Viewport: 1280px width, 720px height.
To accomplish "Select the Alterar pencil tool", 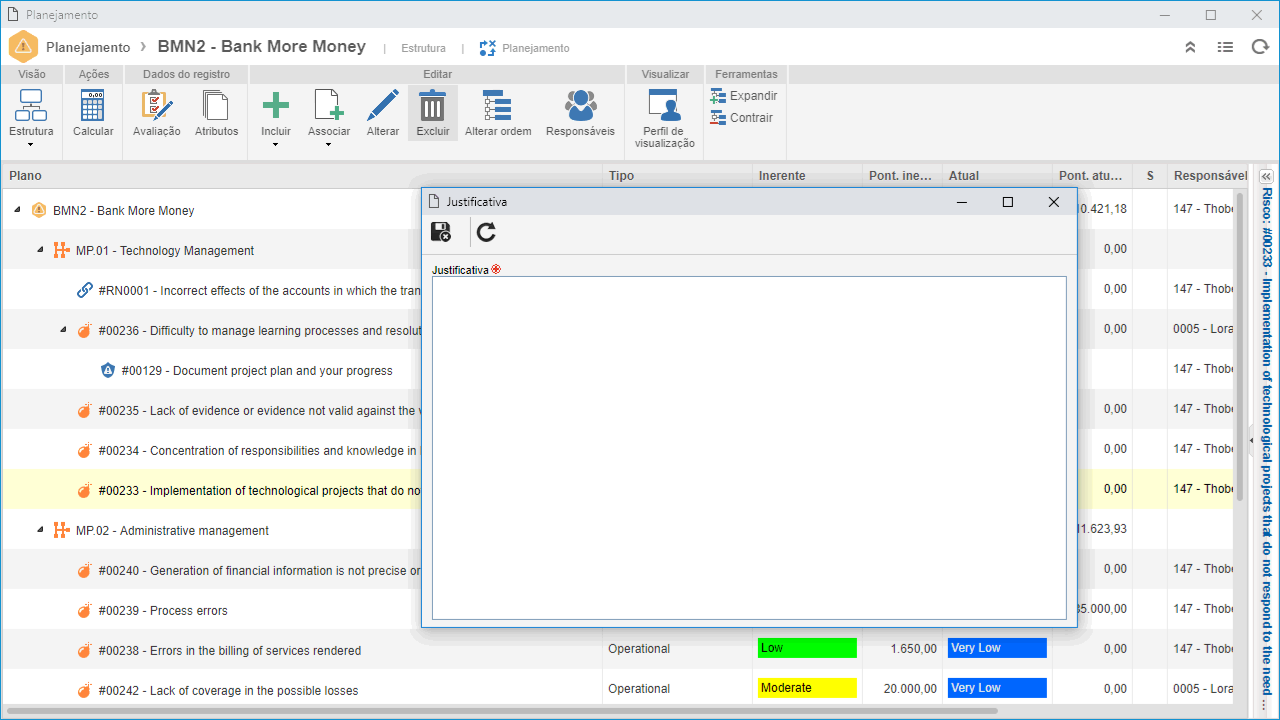I will pyautogui.click(x=383, y=106).
